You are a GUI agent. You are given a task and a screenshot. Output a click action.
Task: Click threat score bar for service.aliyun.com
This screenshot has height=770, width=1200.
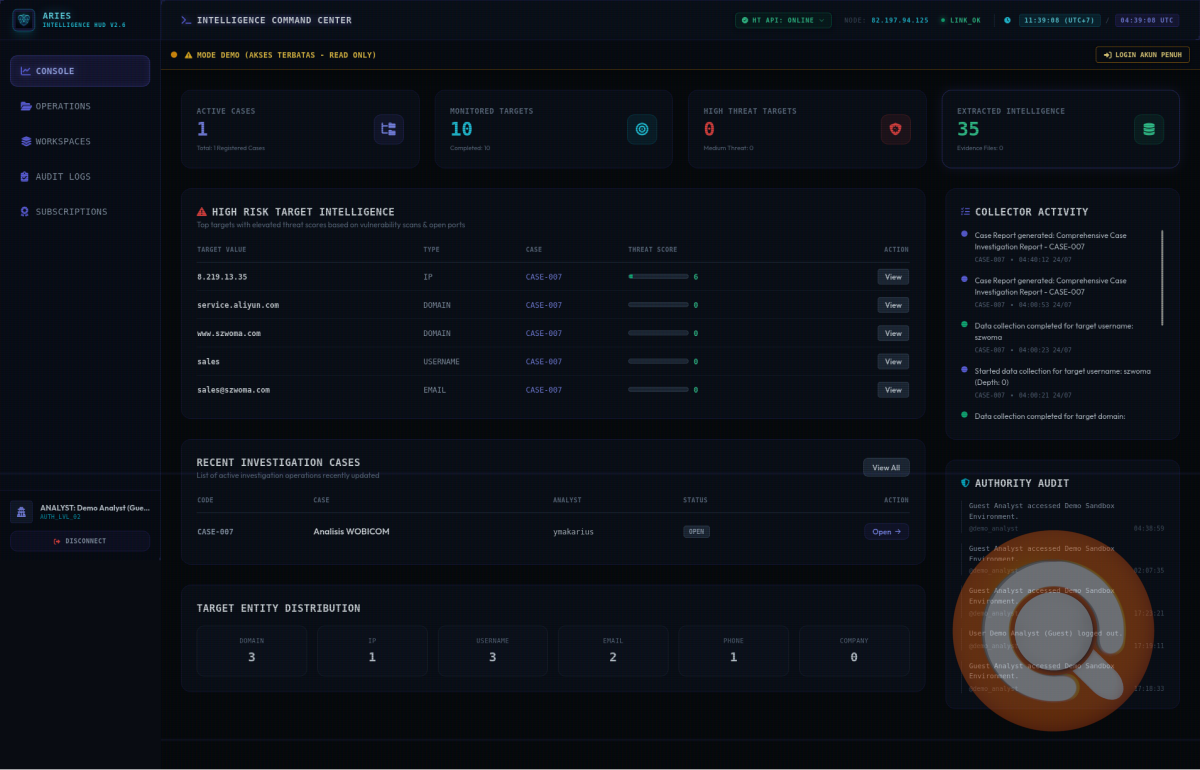pyautogui.click(x=658, y=305)
